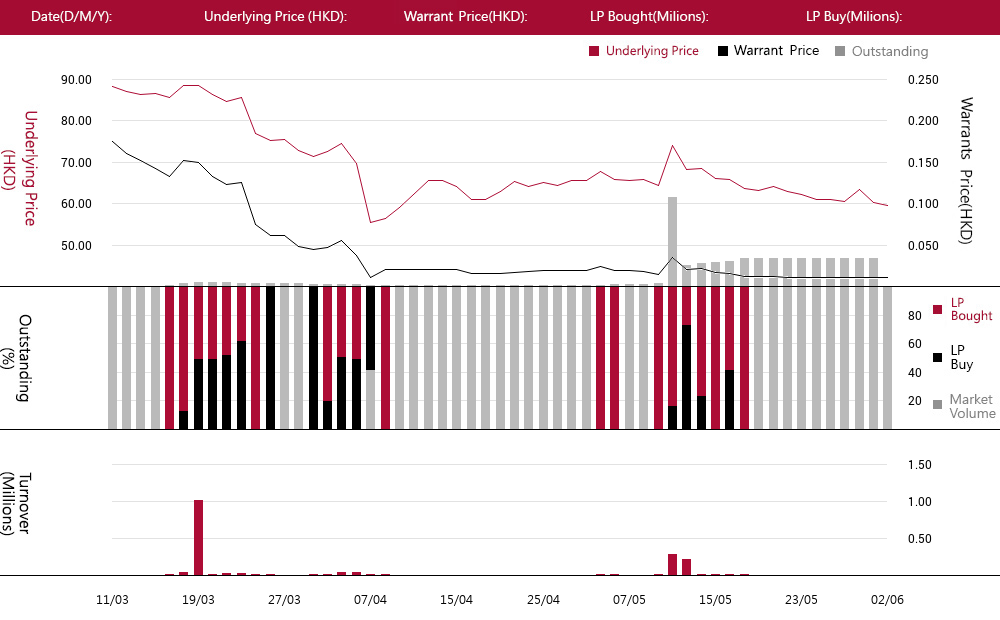
Task: Toggle the LP Buy legend label
Action: (962, 357)
